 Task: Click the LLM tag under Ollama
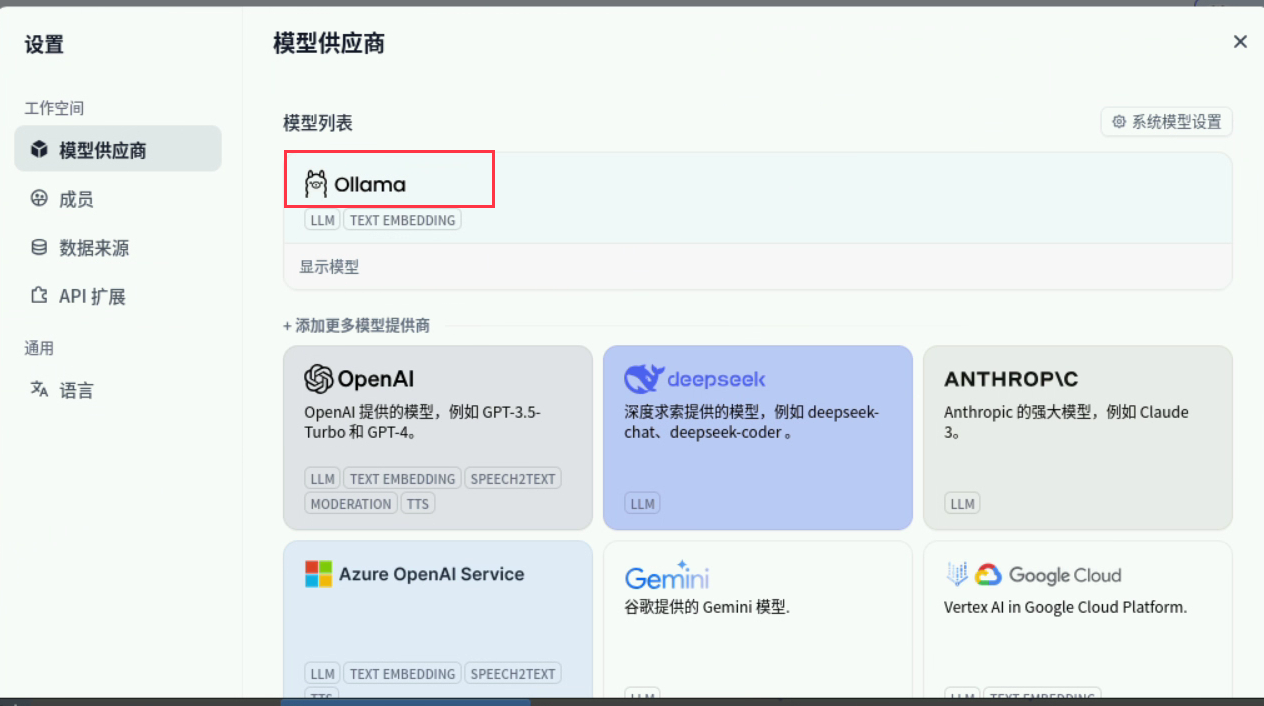coord(322,220)
